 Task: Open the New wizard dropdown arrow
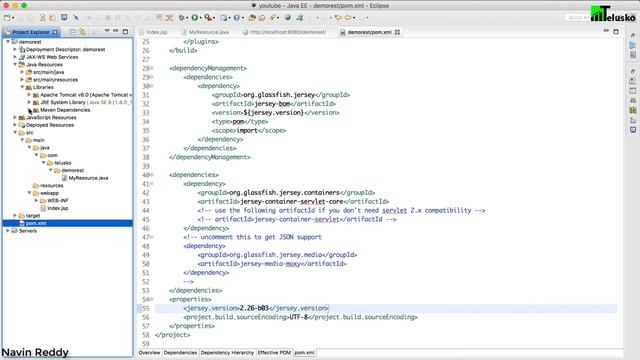coord(13,18)
